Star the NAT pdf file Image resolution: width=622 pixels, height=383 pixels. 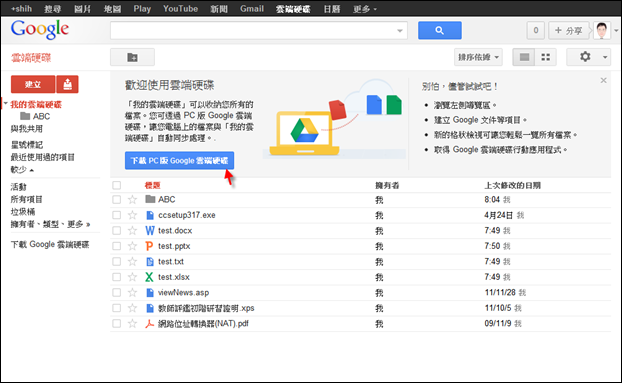point(132,324)
